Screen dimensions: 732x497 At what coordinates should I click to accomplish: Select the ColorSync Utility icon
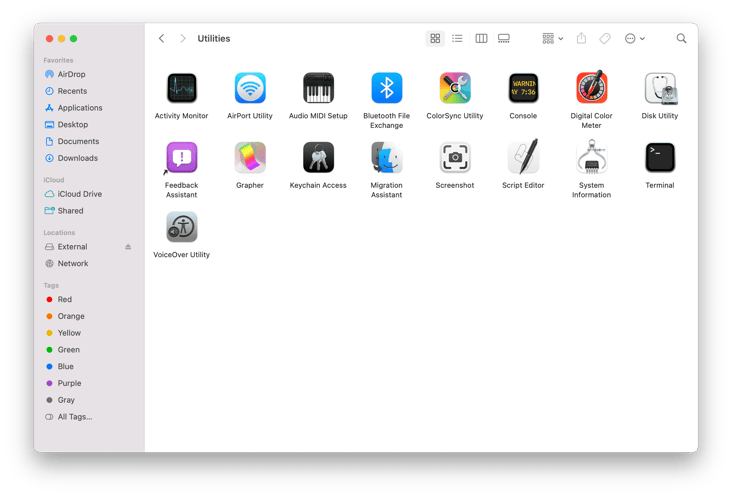[x=455, y=88]
